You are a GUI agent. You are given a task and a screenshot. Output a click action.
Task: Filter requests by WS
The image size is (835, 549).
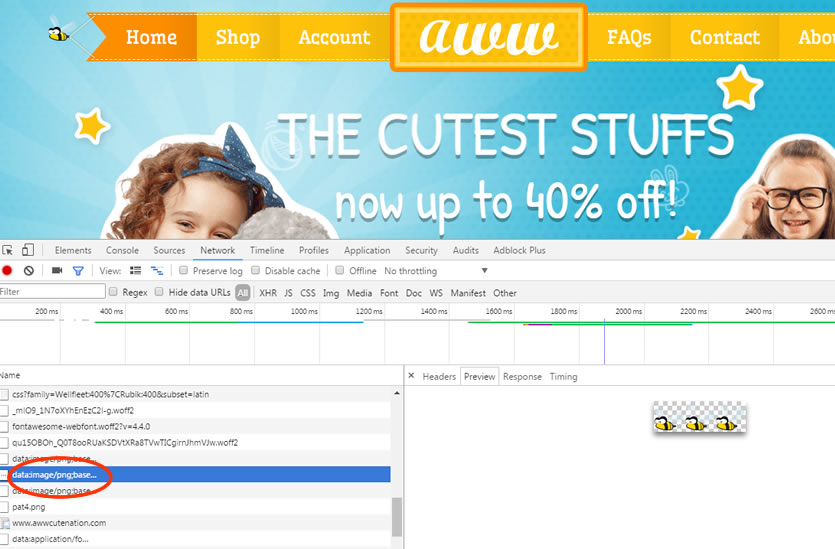(436, 293)
